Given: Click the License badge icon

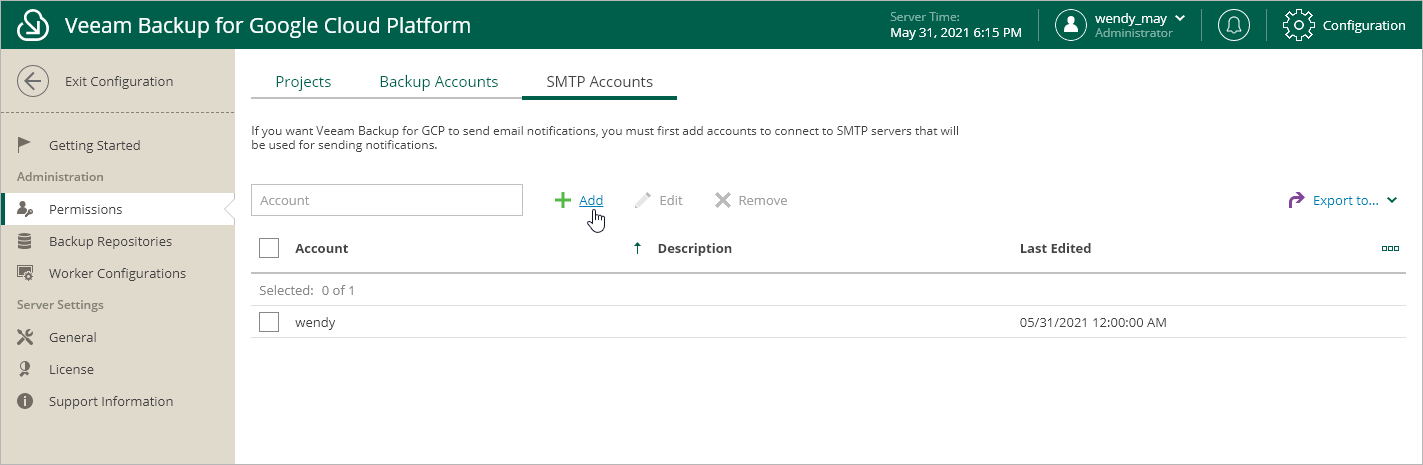Looking at the screenshot, I should tap(25, 369).
